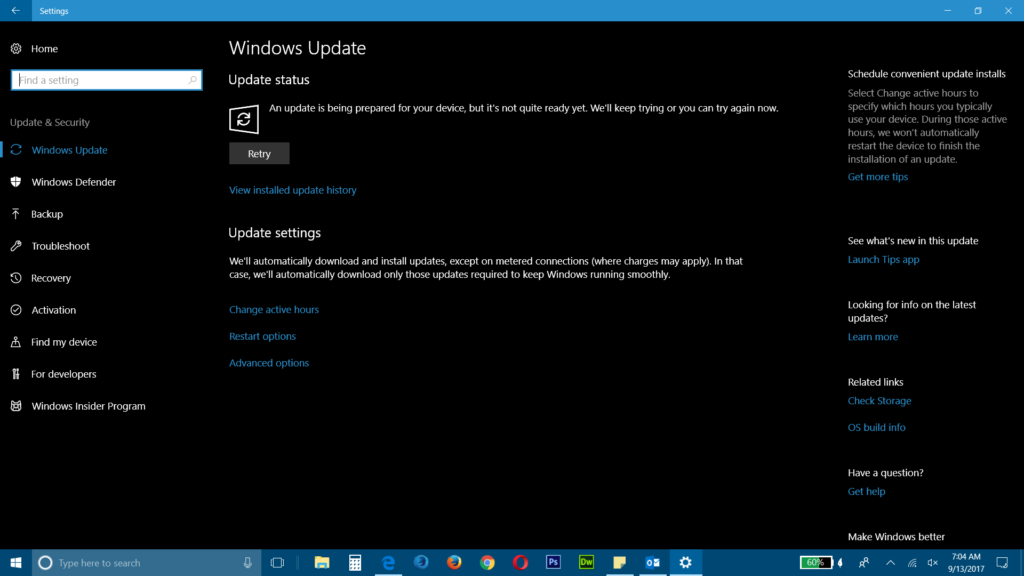Open Outlook from taskbar
Screen dimensions: 1024x576
[652, 562]
